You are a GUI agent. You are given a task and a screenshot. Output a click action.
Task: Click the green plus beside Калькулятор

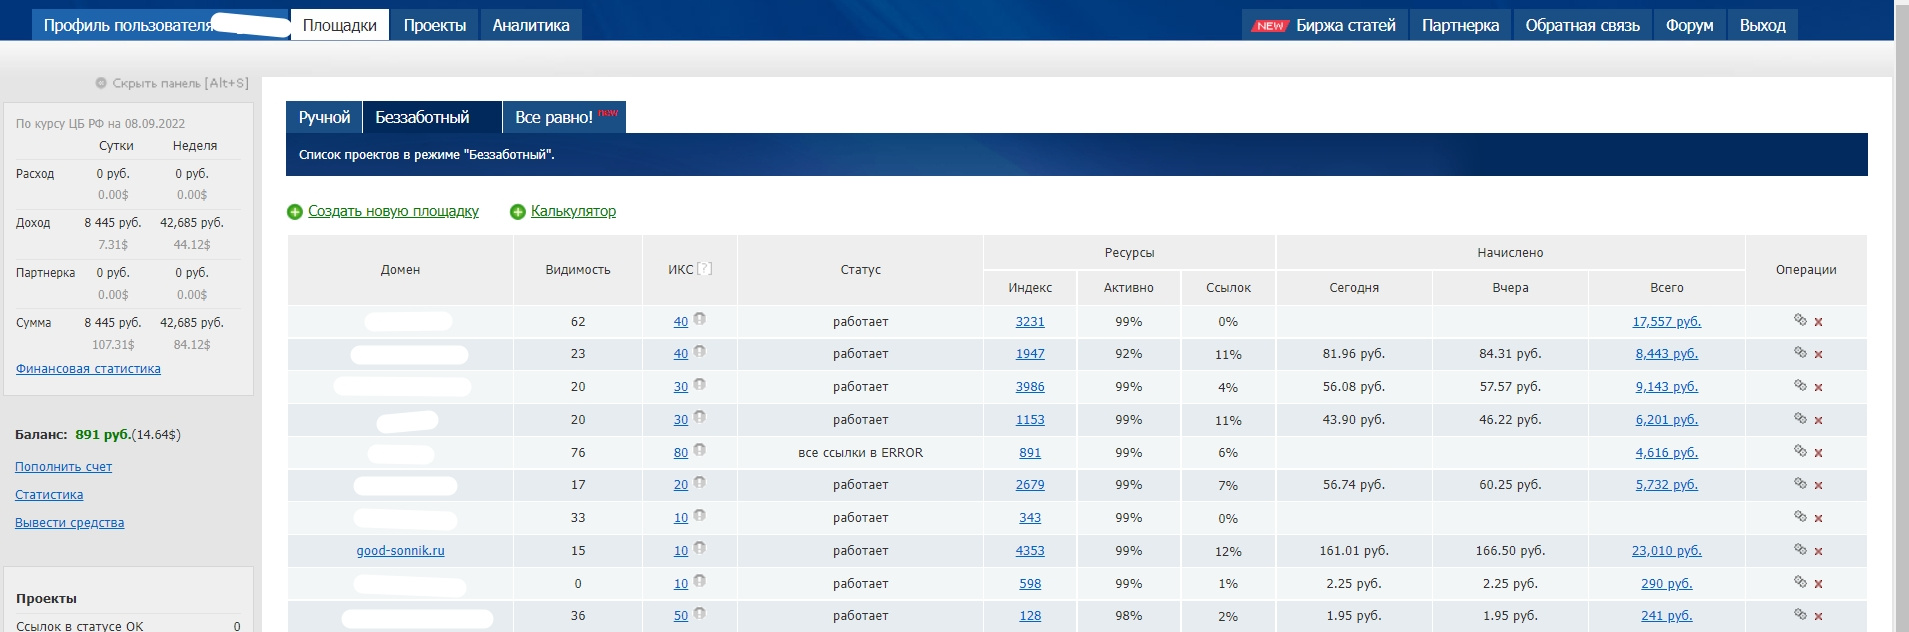point(518,212)
